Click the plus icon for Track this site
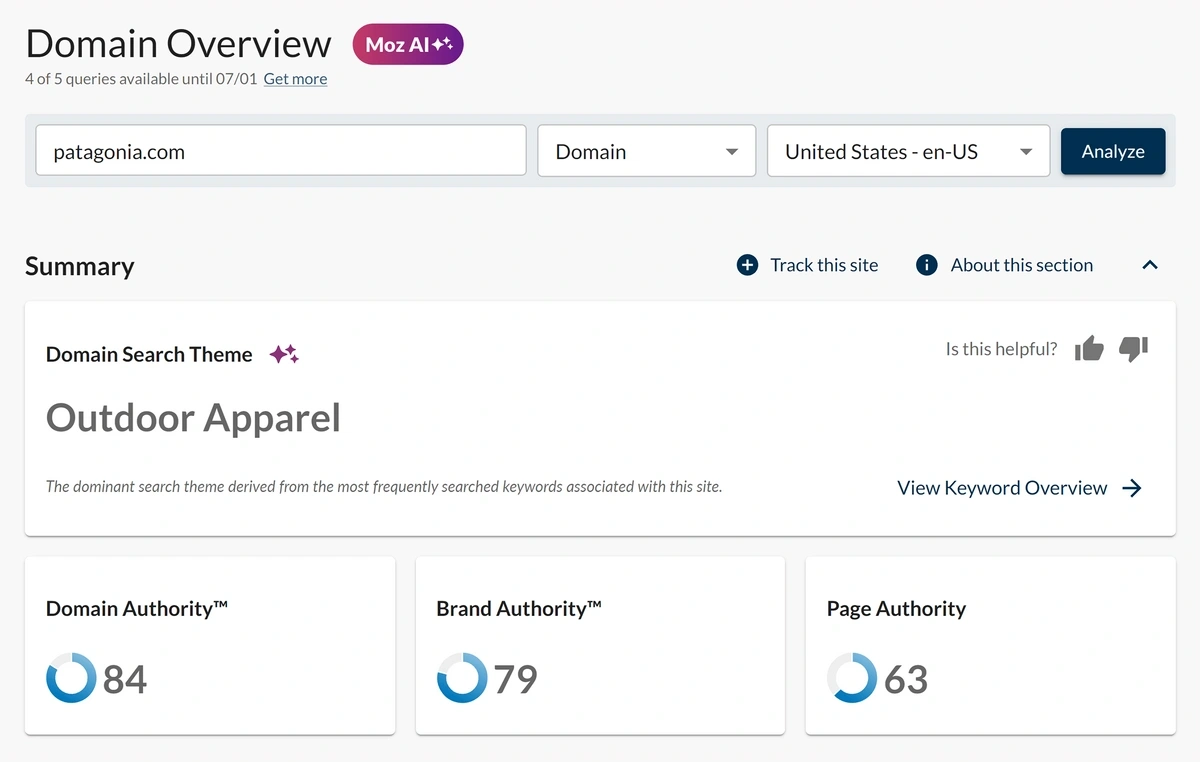Image resolution: width=1200 pixels, height=762 pixels. pos(747,265)
